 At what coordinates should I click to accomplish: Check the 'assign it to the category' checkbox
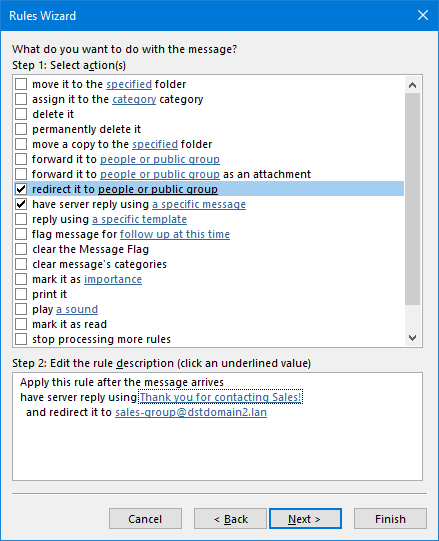[x=21, y=99]
